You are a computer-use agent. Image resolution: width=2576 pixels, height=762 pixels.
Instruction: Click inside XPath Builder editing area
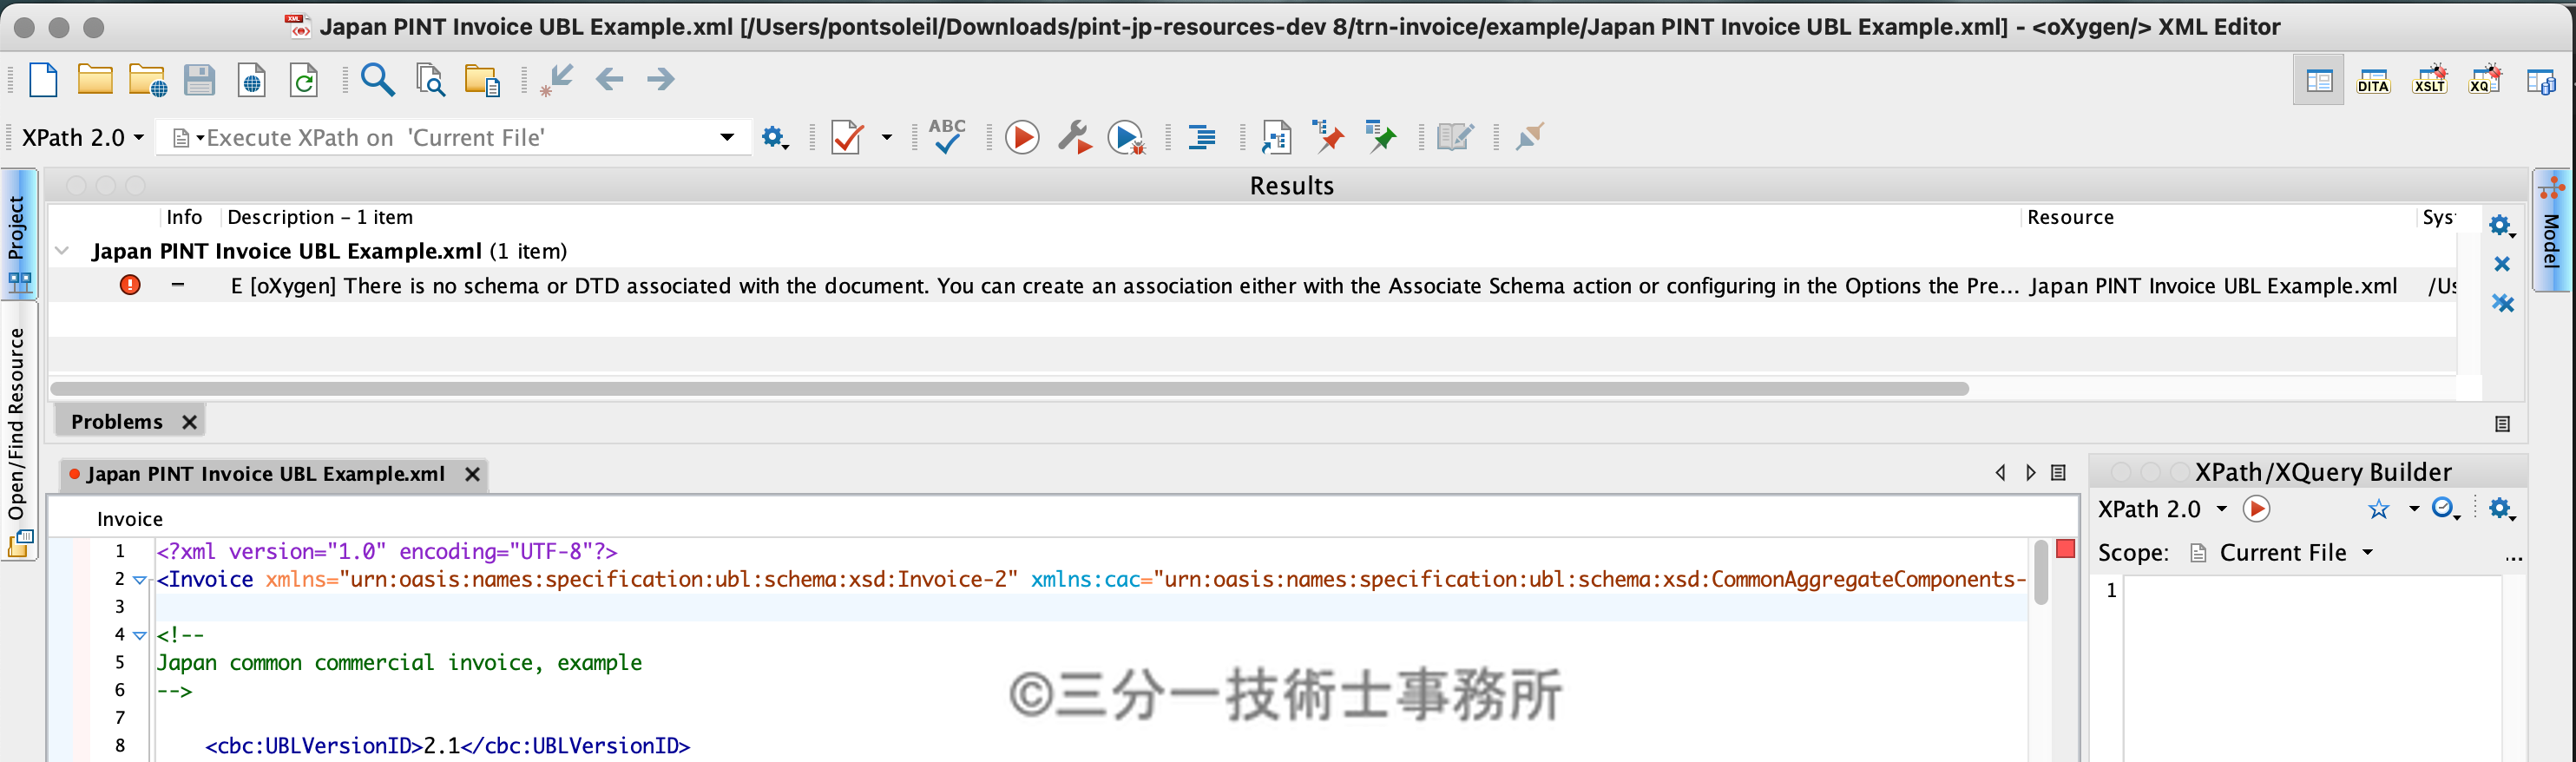[2312, 668]
